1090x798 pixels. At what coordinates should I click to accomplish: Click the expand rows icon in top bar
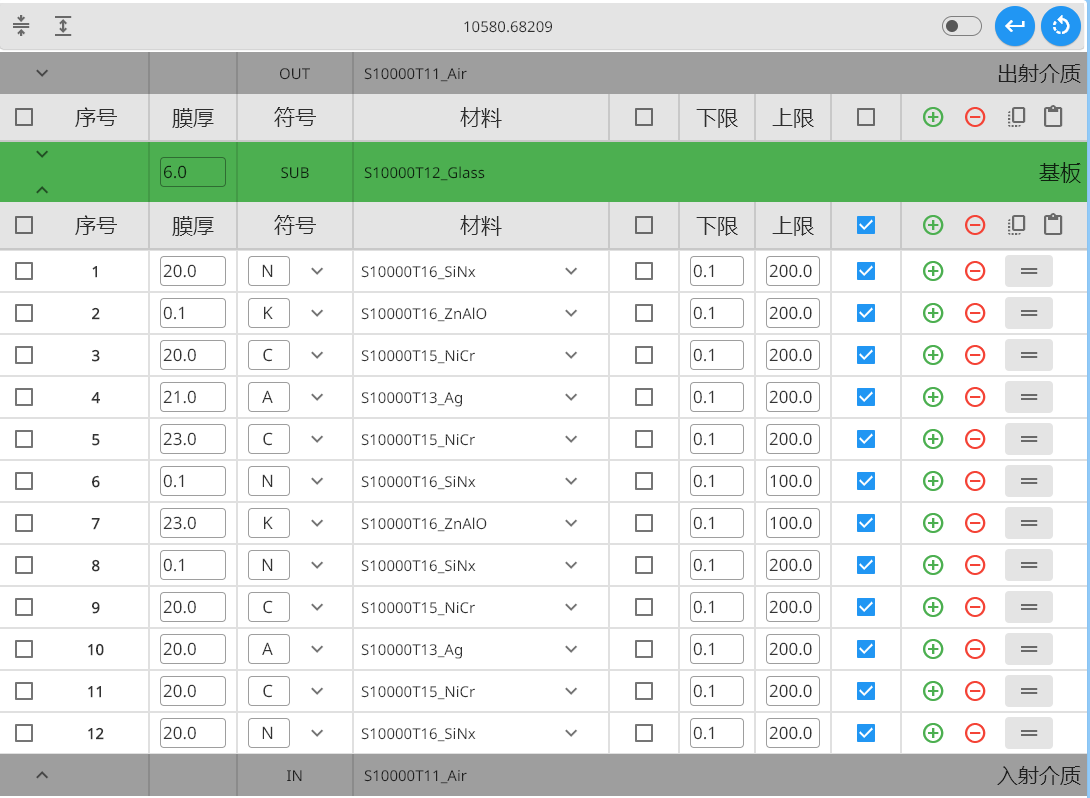coord(63,26)
